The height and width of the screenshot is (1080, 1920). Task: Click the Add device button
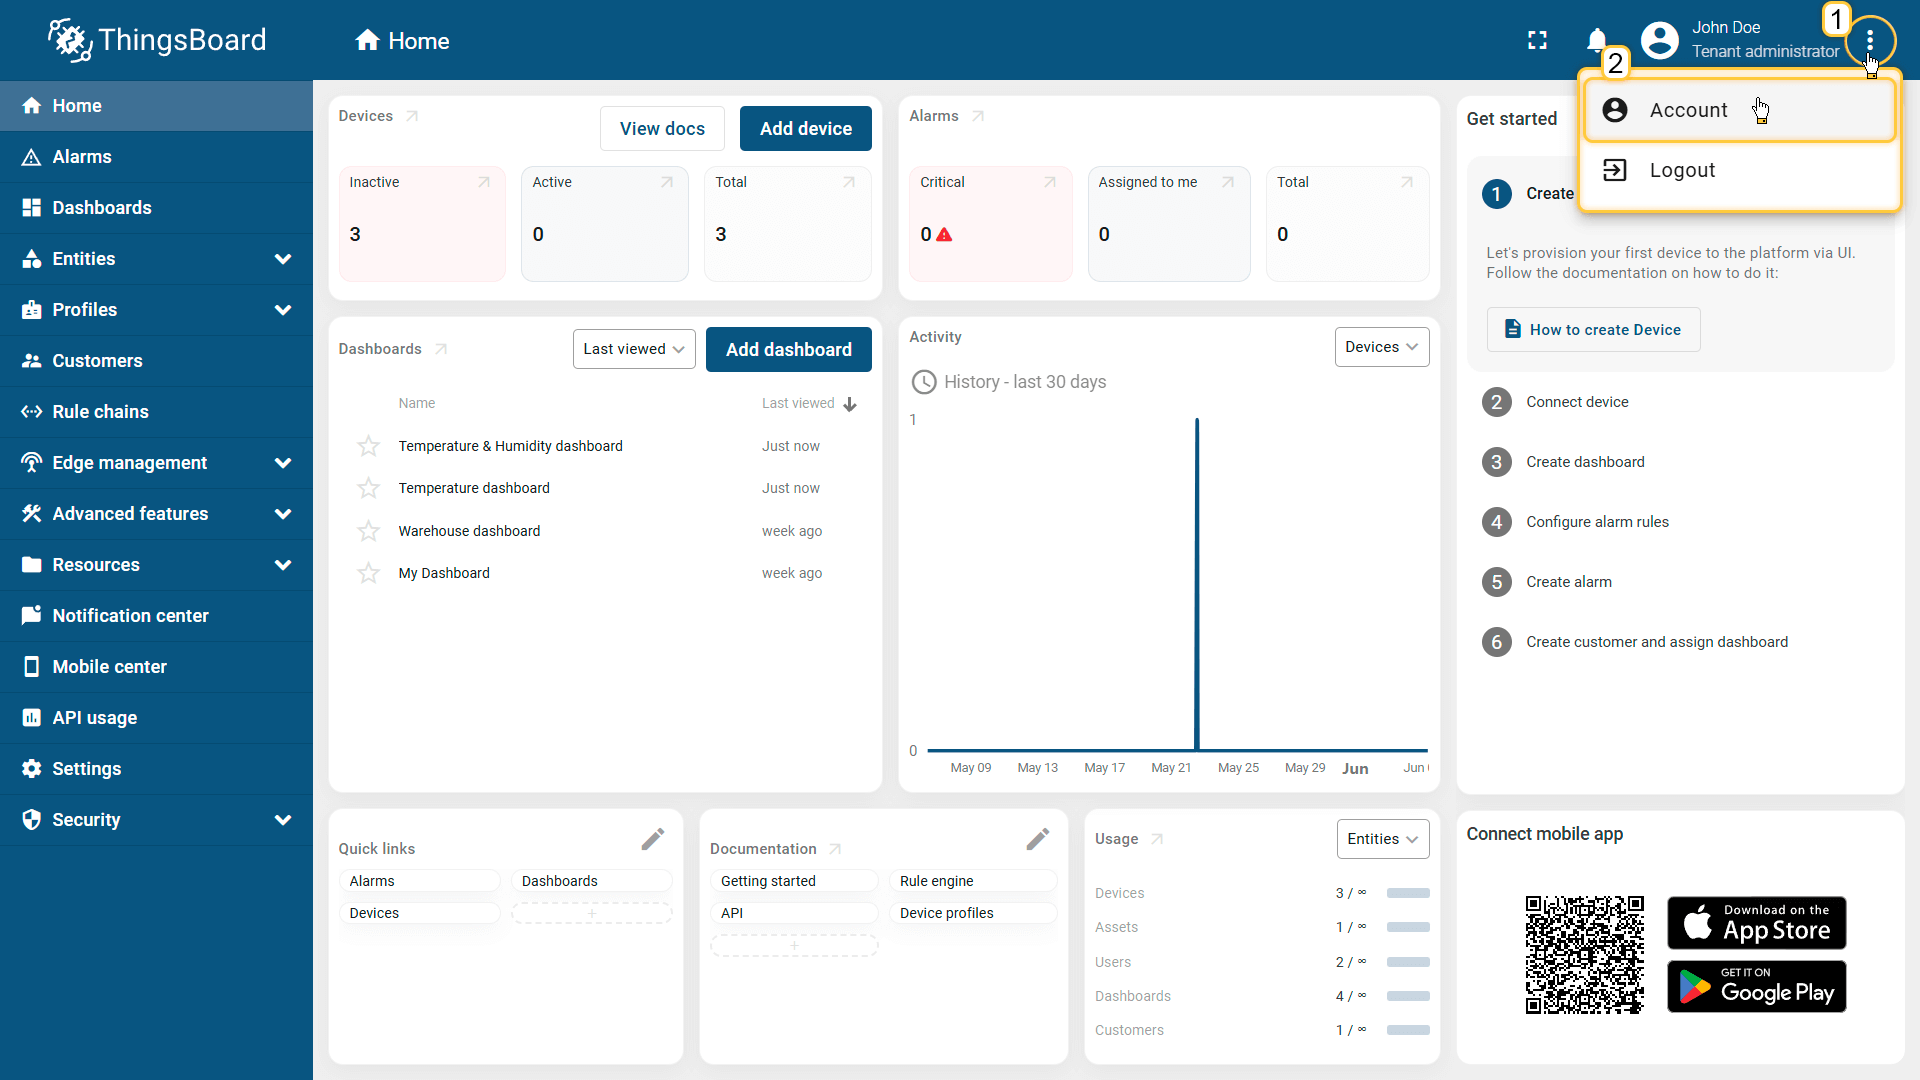coord(805,129)
